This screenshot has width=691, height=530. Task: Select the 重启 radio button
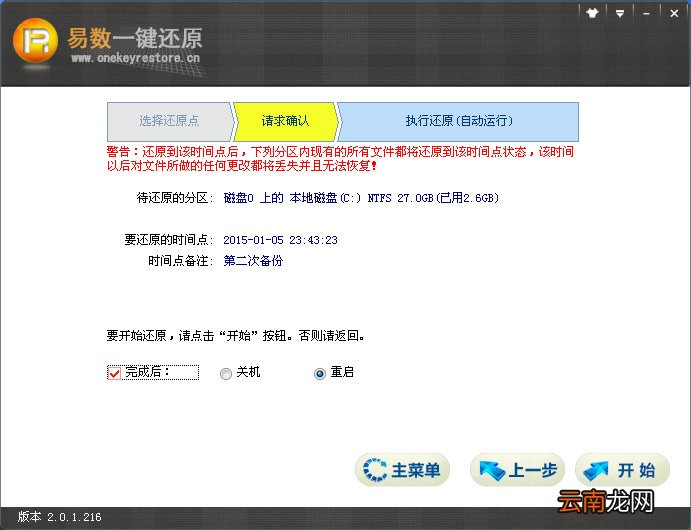click(x=320, y=374)
